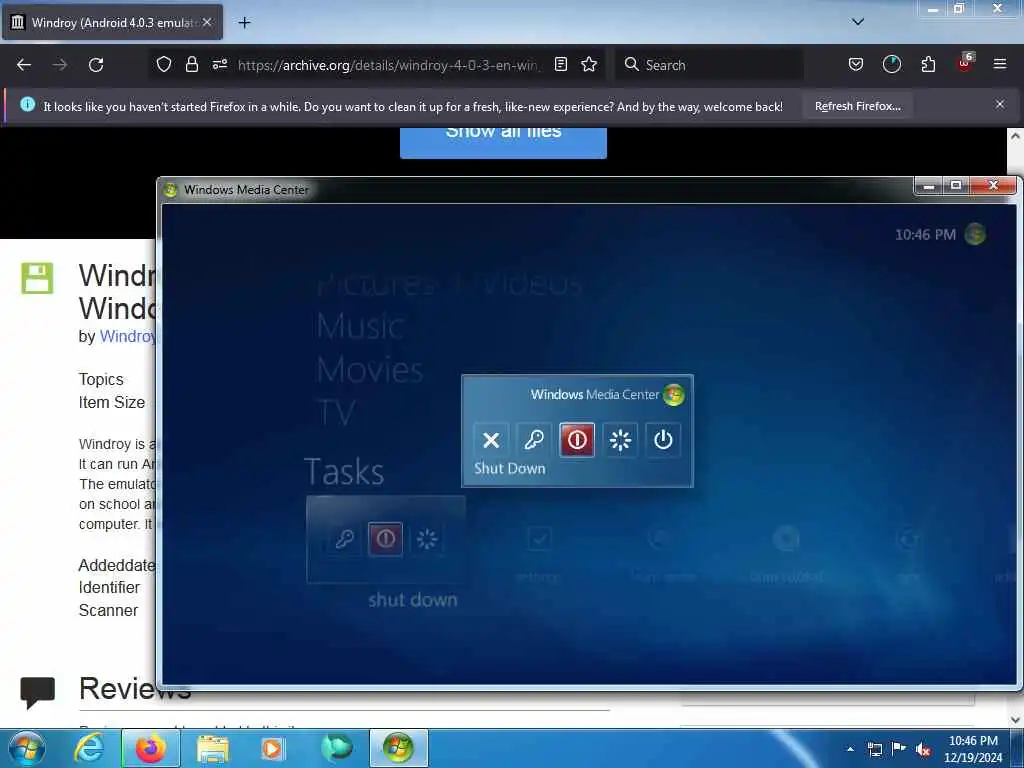Click the key log-off icon in the shutdown dialog
This screenshot has height=768, width=1024.
(534, 440)
